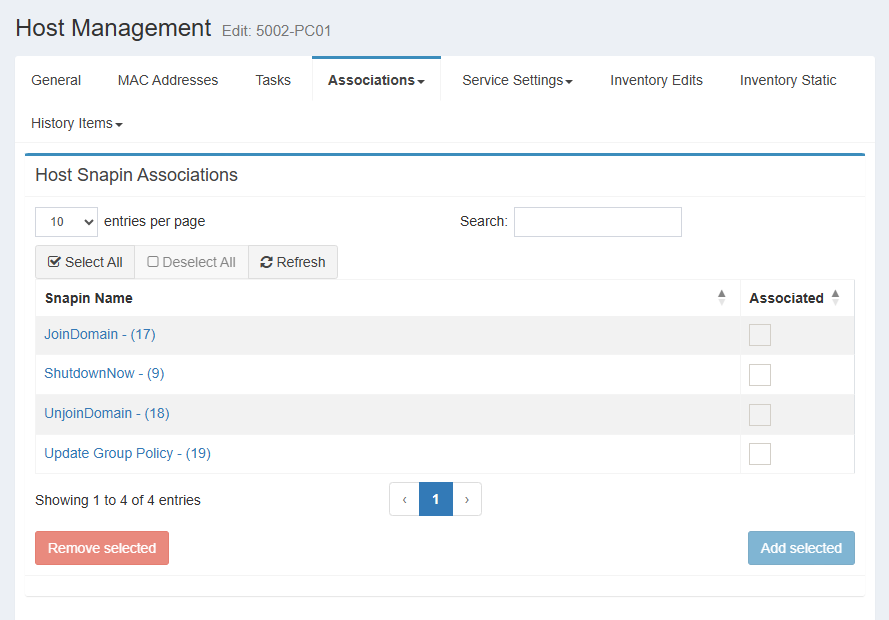889x620 pixels.
Task: Focus the Search input field
Action: coord(597,222)
